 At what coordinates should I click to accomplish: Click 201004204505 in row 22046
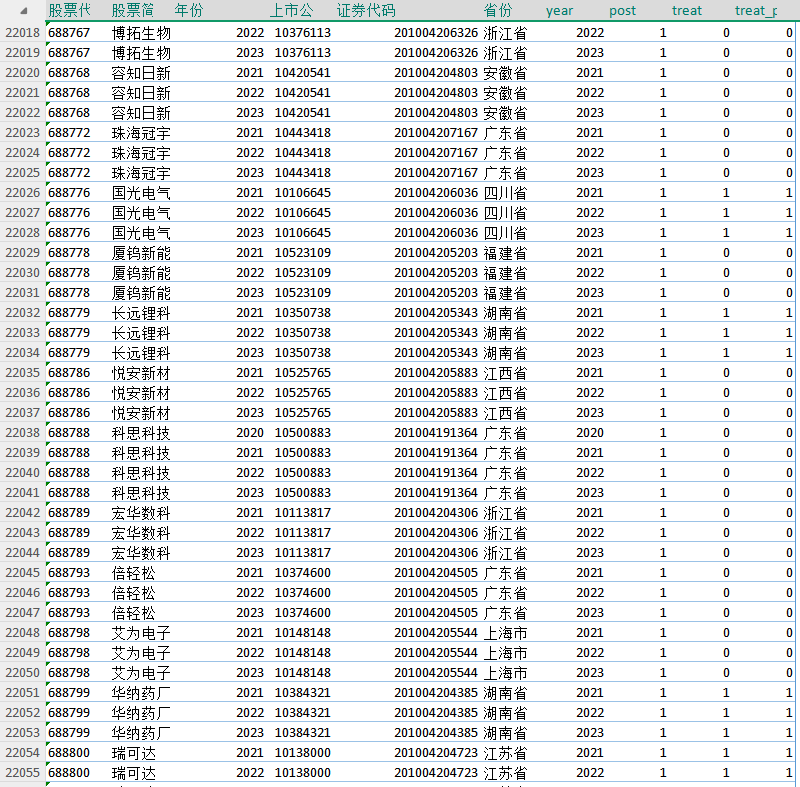(436, 593)
